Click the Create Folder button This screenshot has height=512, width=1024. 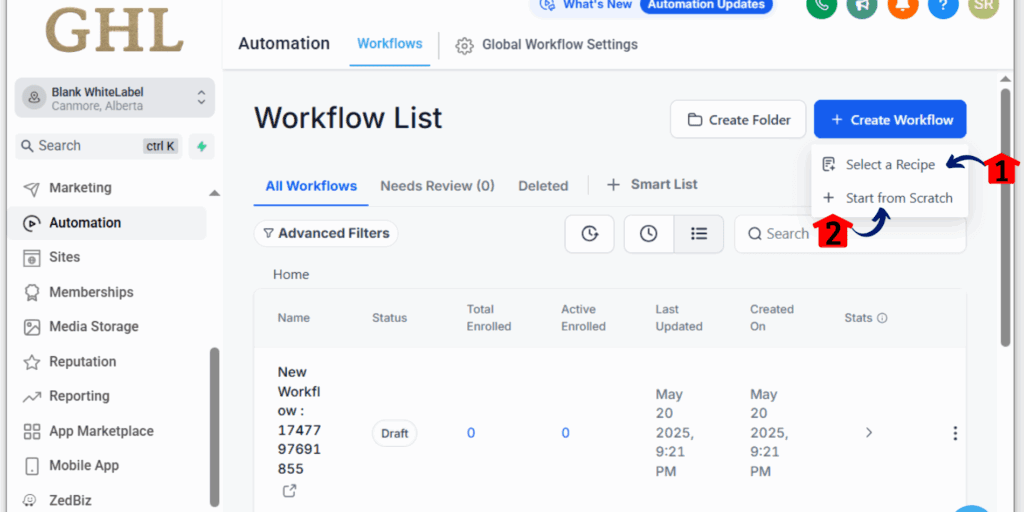click(739, 120)
